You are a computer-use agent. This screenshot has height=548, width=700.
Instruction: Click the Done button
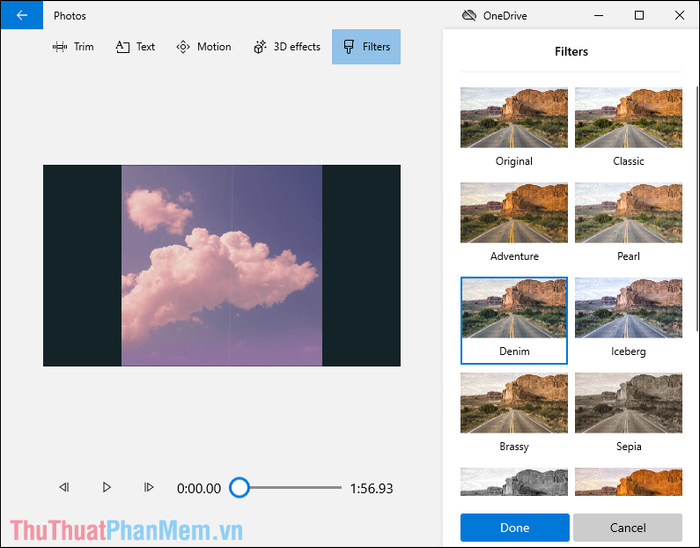click(x=515, y=527)
